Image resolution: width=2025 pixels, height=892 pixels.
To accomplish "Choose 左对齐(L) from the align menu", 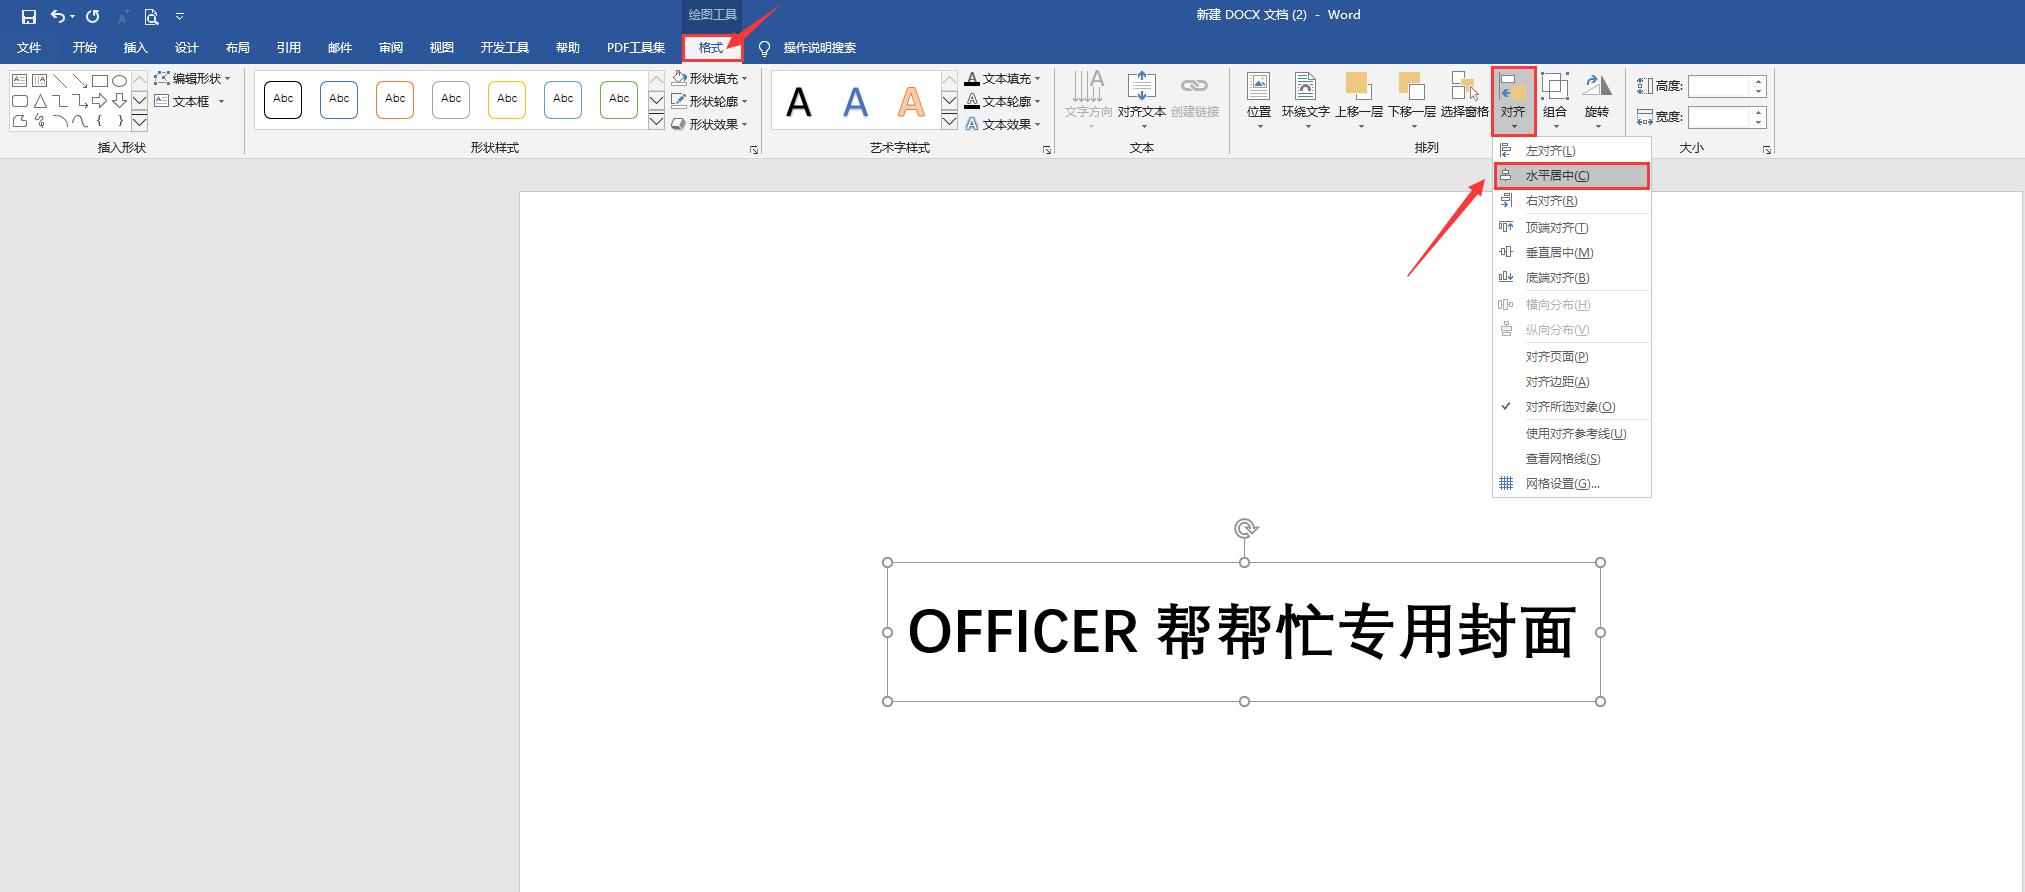I will (1571, 151).
